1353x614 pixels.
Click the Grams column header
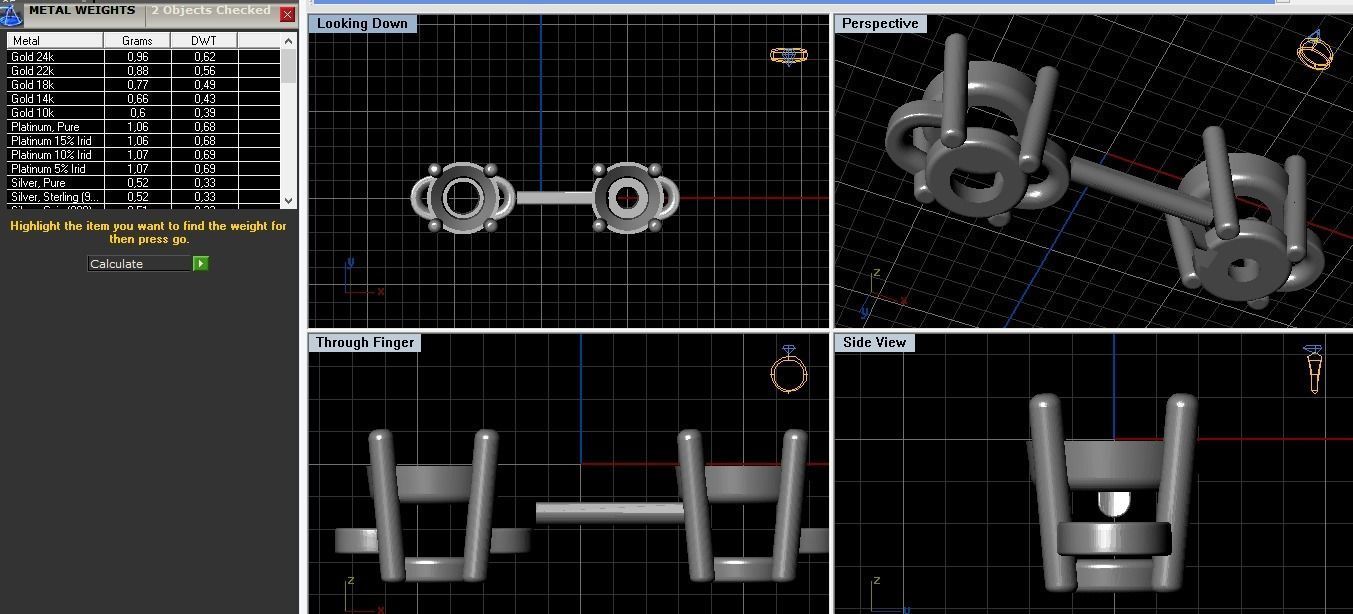tap(137, 40)
